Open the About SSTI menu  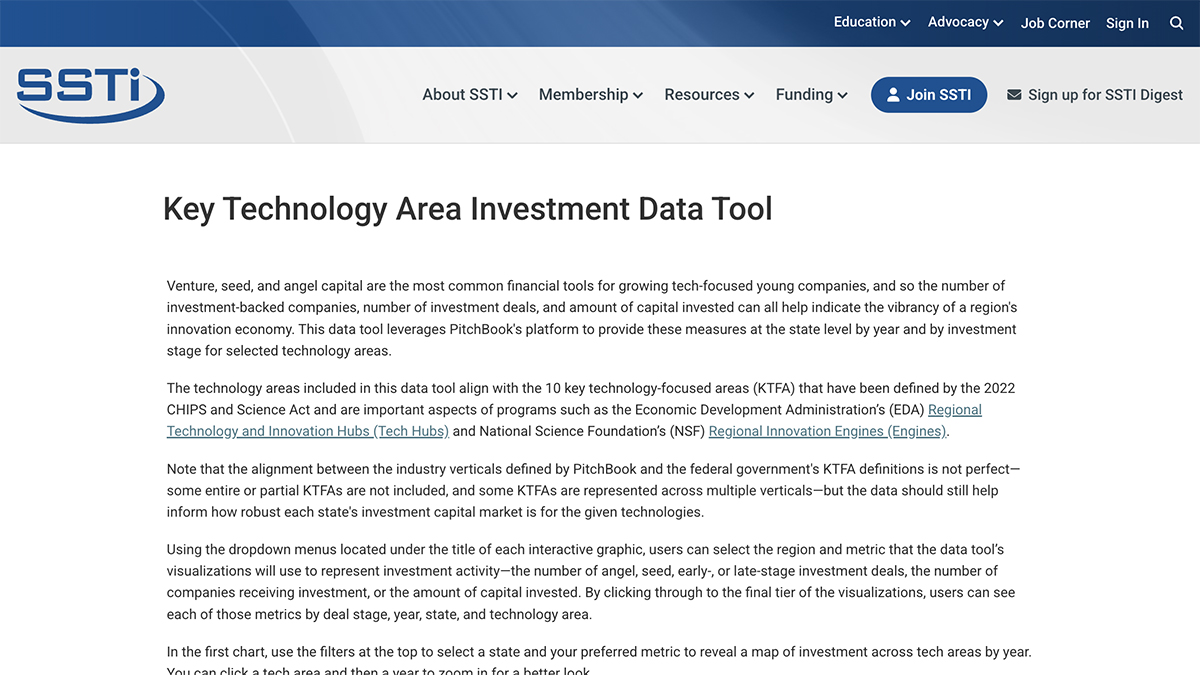[469, 95]
